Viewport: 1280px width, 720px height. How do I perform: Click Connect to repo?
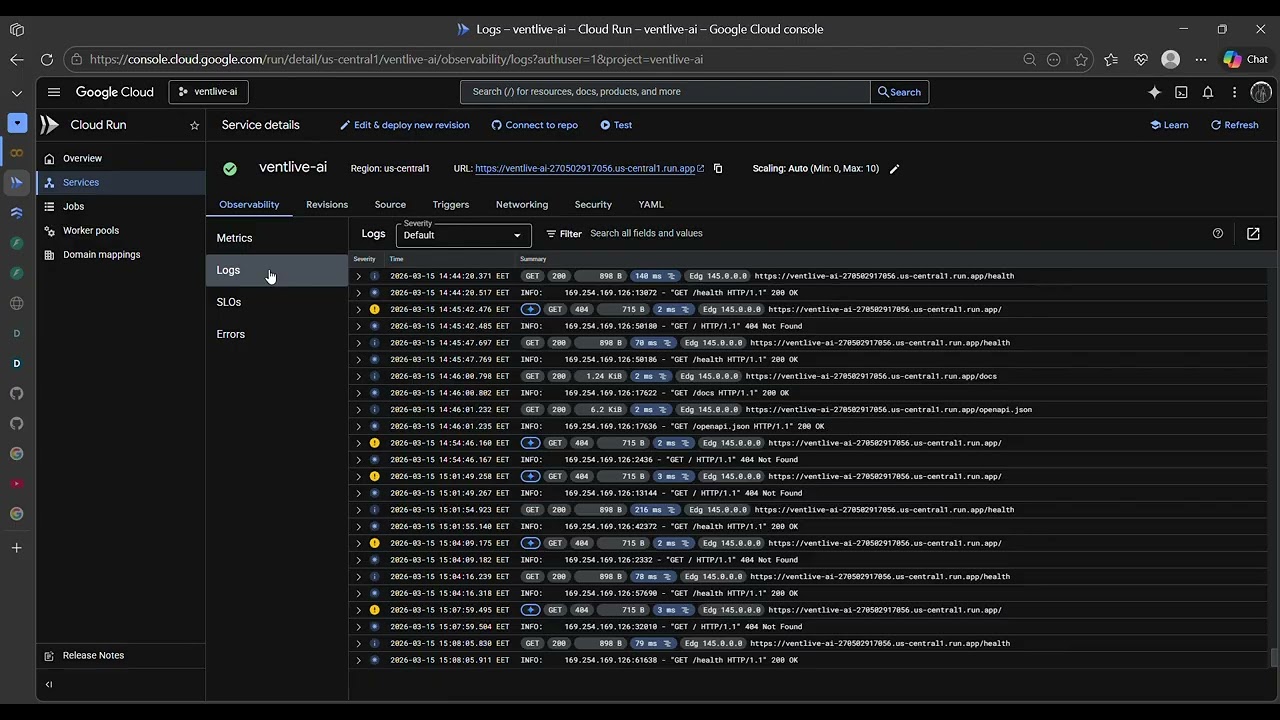click(534, 125)
